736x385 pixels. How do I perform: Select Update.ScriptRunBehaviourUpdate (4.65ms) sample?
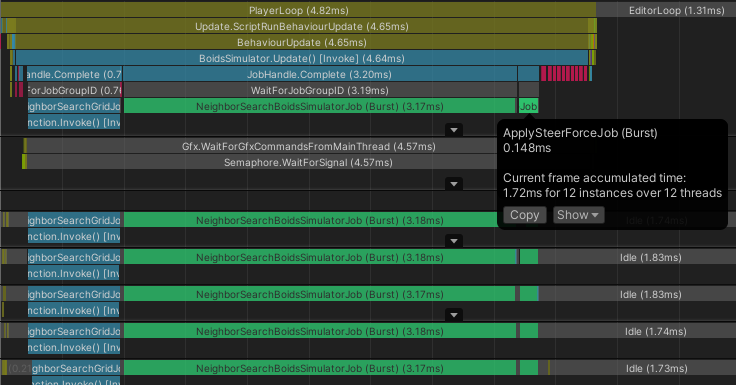pyautogui.click(x=301, y=26)
